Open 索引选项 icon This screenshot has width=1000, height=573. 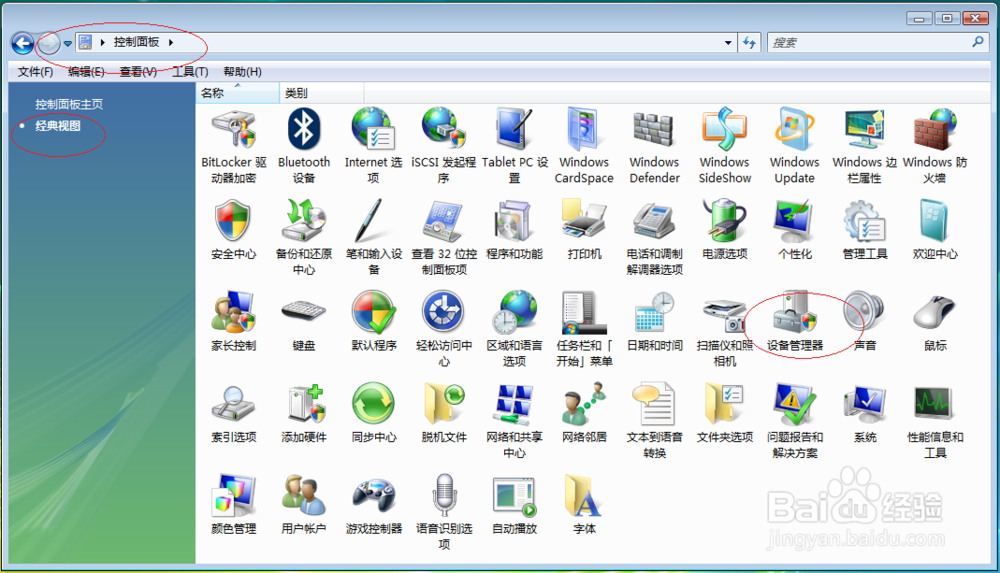[233, 403]
